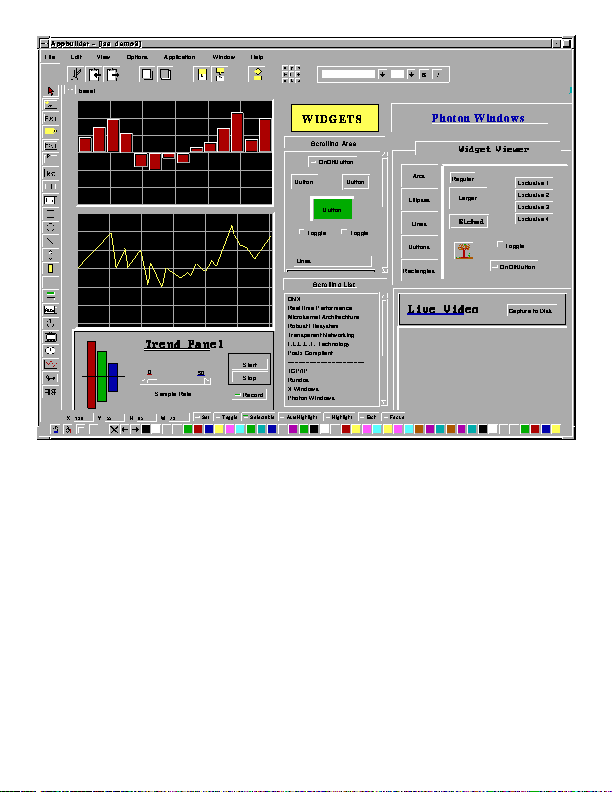The height and width of the screenshot is (792, 612).
Task: Click the X delete icon in bottom bar
Action: pyautogui.click(x=114, y=429)
